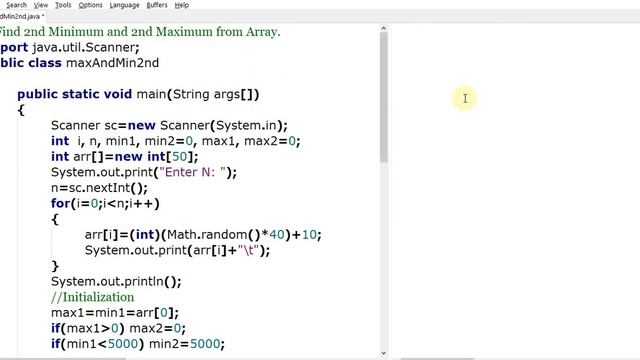640x360 pixels.
Task: Click the 'int i, n, min1, min2=0' declaration line
Action: point(176,141)
